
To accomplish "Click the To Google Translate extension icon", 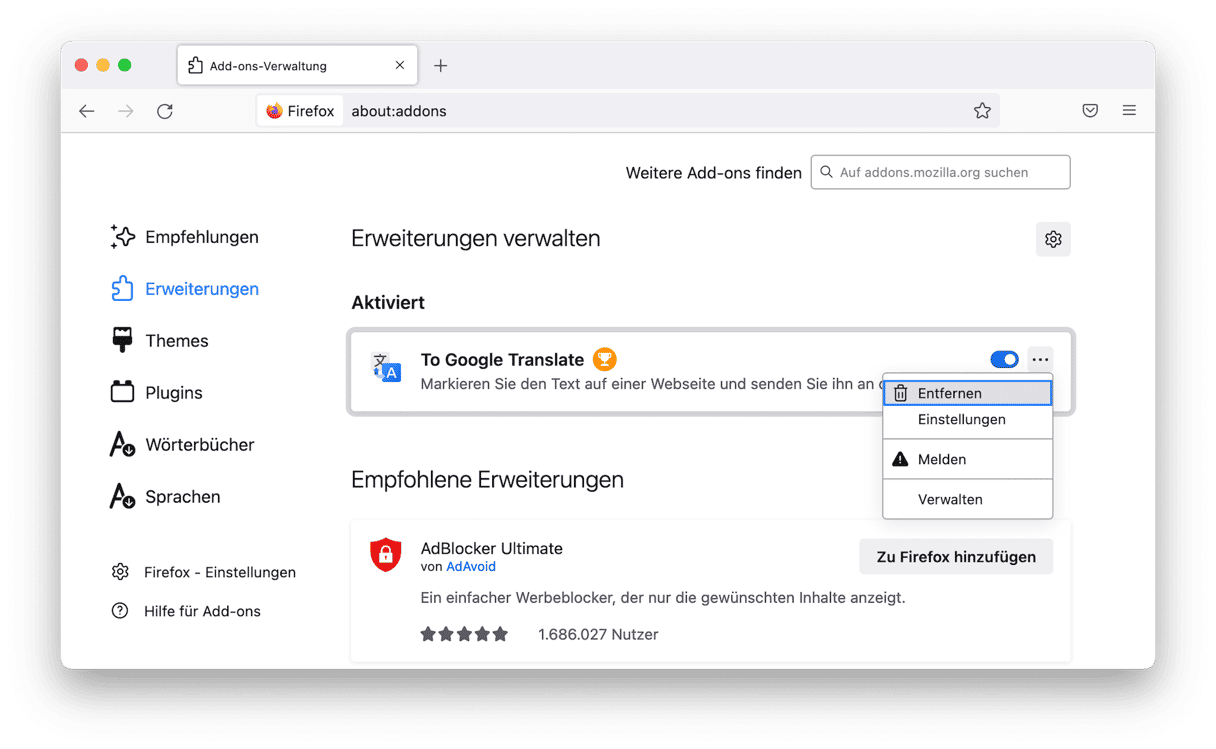I will click(386, 368).
